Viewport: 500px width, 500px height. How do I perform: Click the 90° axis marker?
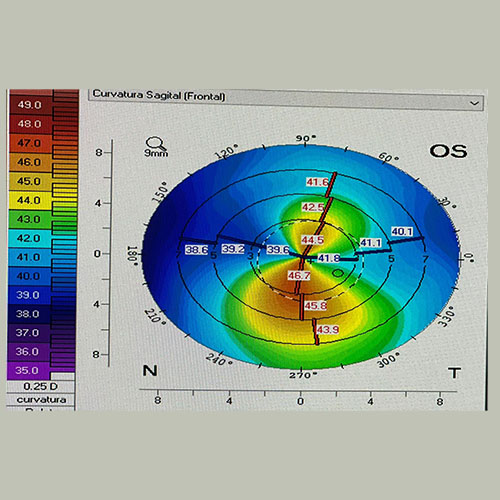point(306,138)
